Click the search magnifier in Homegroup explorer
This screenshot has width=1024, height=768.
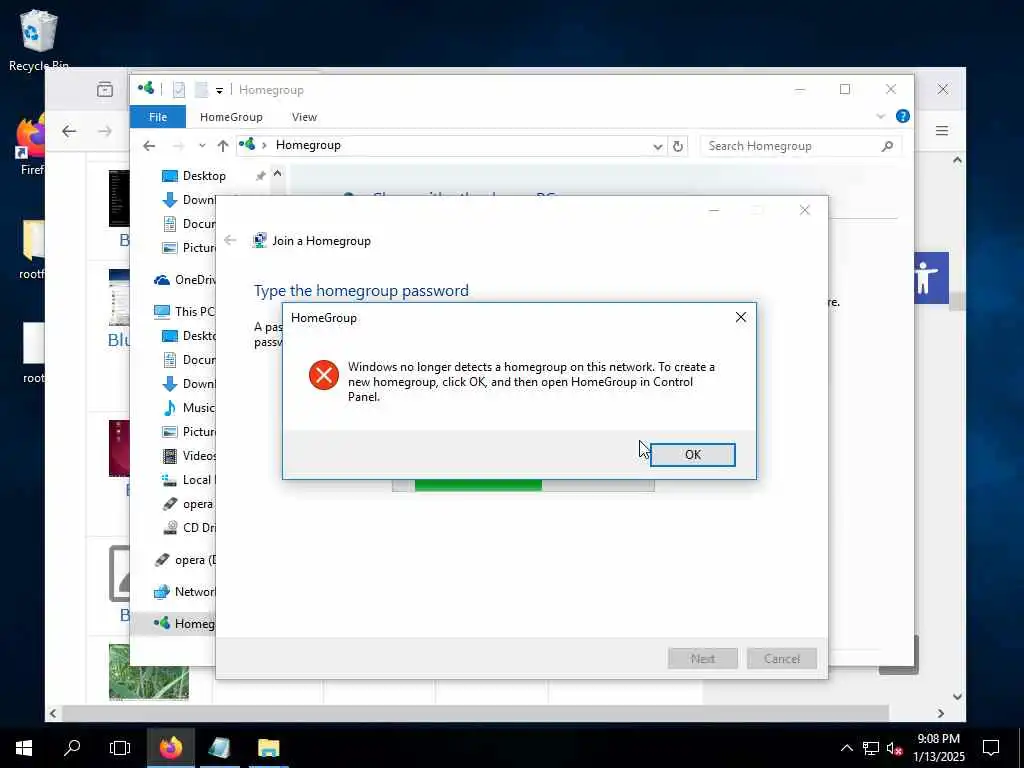point(887,146)
